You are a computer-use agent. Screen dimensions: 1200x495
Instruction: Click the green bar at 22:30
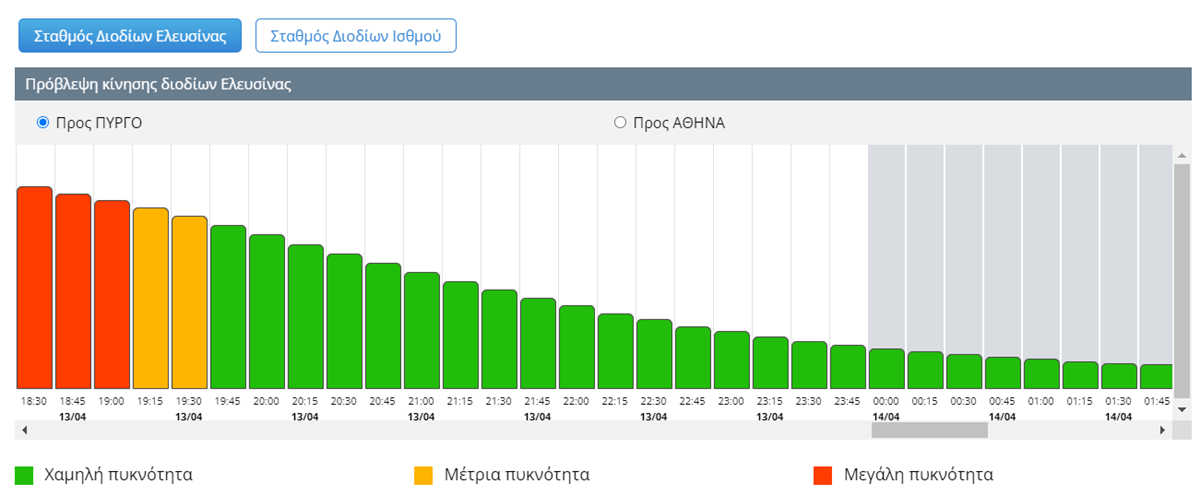tap(654, 354)
